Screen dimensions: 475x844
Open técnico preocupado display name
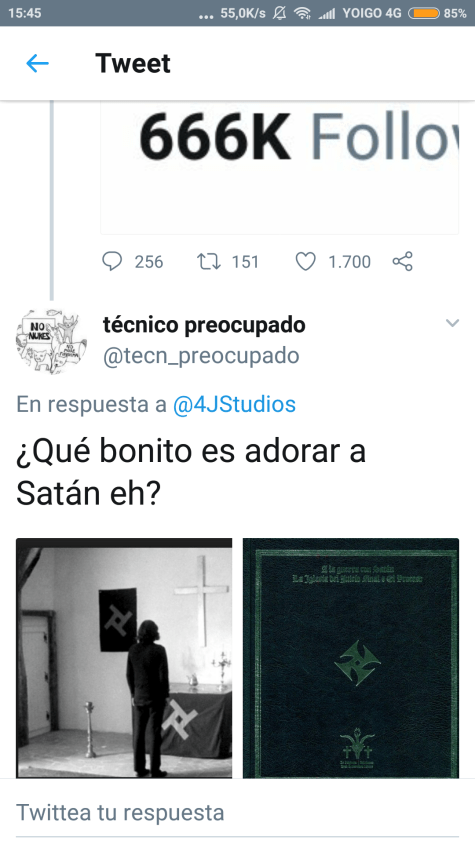tap(204, 325)
